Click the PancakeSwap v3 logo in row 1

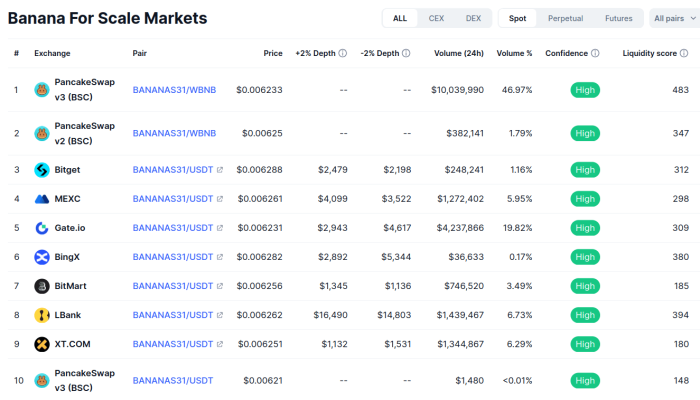42,90
